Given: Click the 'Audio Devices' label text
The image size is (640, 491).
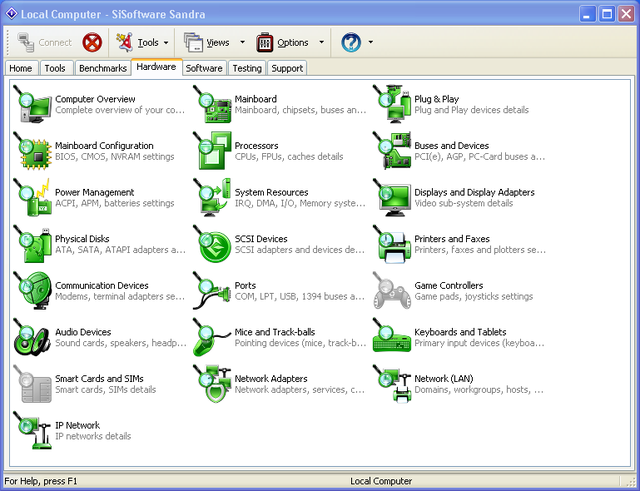Looking at the screenshot, I should tap(83, 332).
